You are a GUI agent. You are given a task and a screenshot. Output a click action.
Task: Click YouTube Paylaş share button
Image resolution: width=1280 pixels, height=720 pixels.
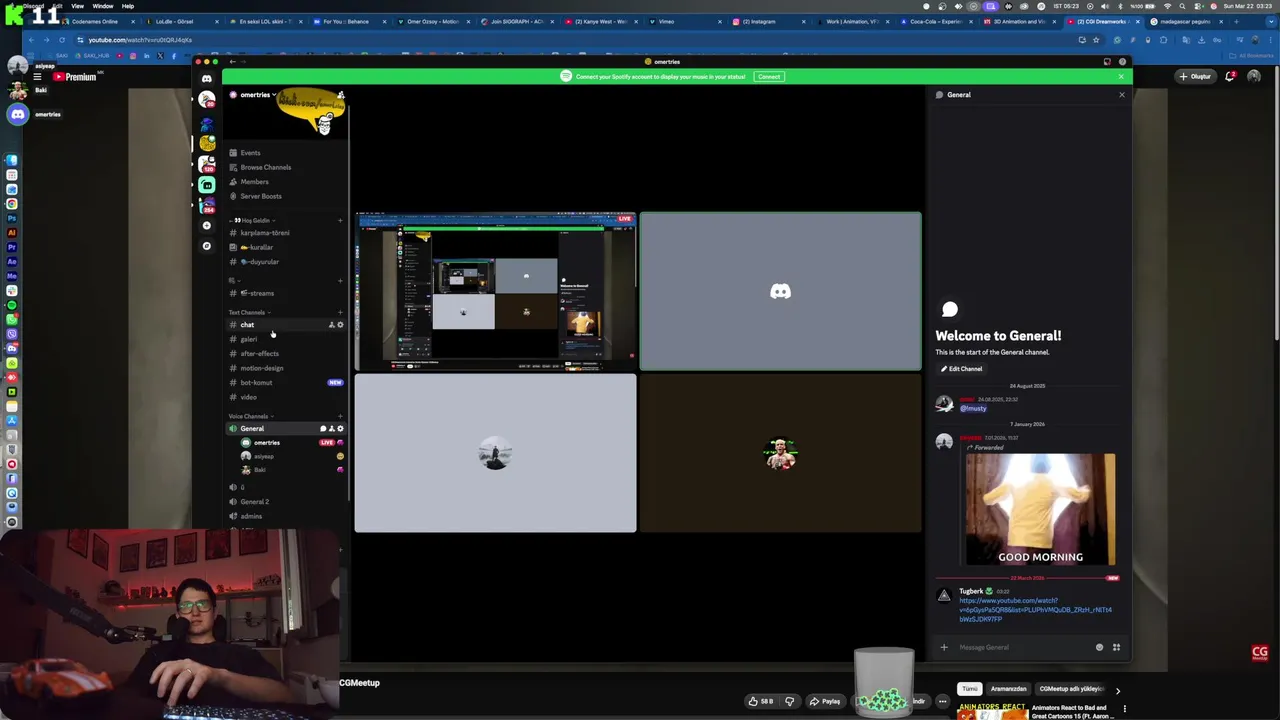click(825, 701)
